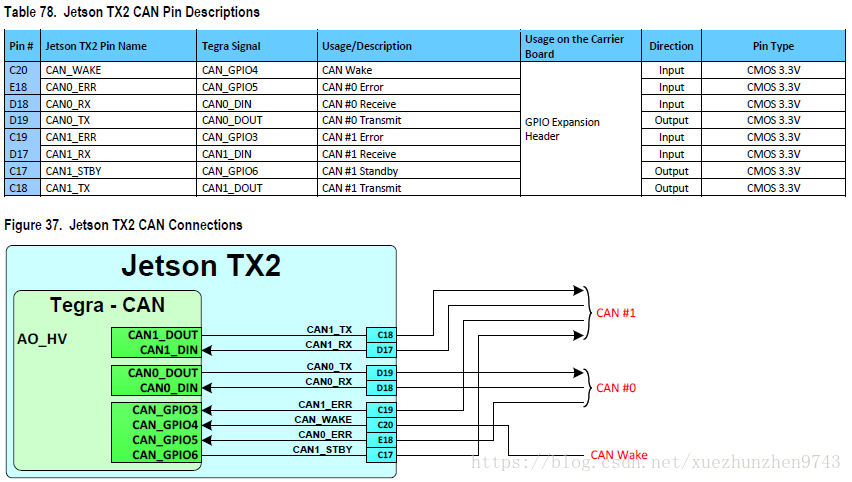
Task: Click the CAN0_DIN block in the diagram
Action: (x=156, y=388)
